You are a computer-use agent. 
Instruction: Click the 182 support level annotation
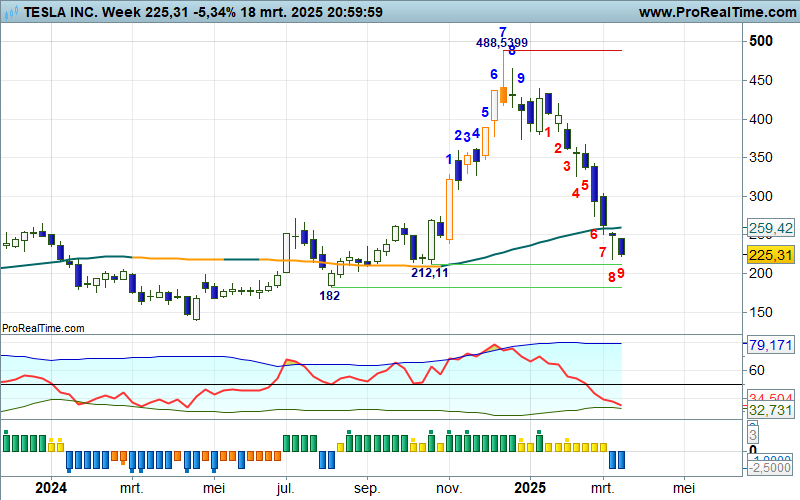coord(330,296)
